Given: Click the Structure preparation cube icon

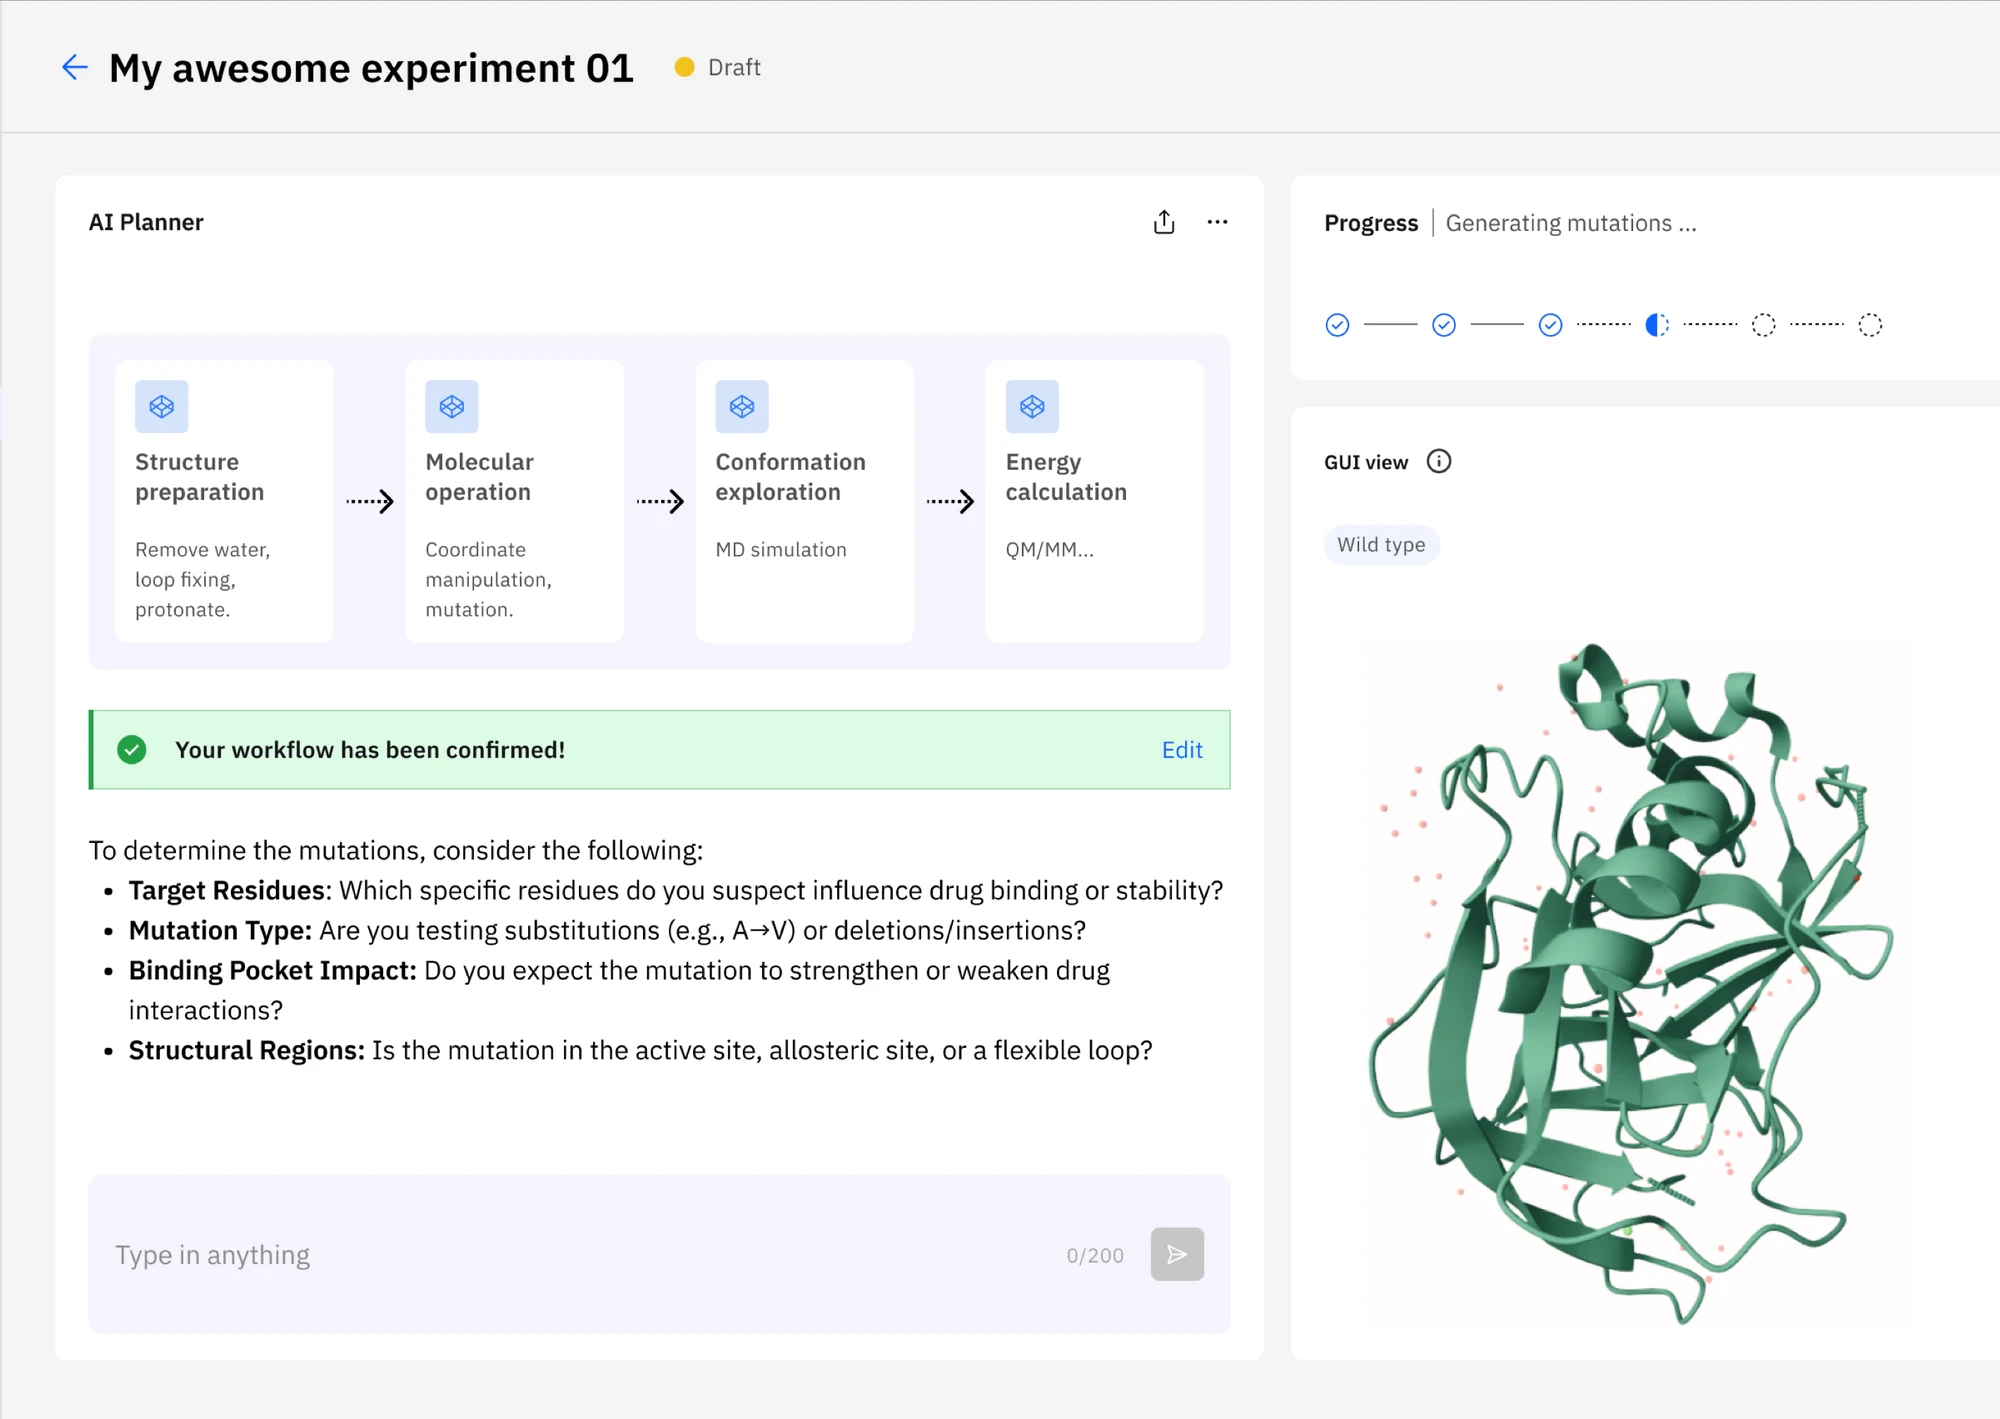Looking at the screenshot, I should (x=162, y=406).
